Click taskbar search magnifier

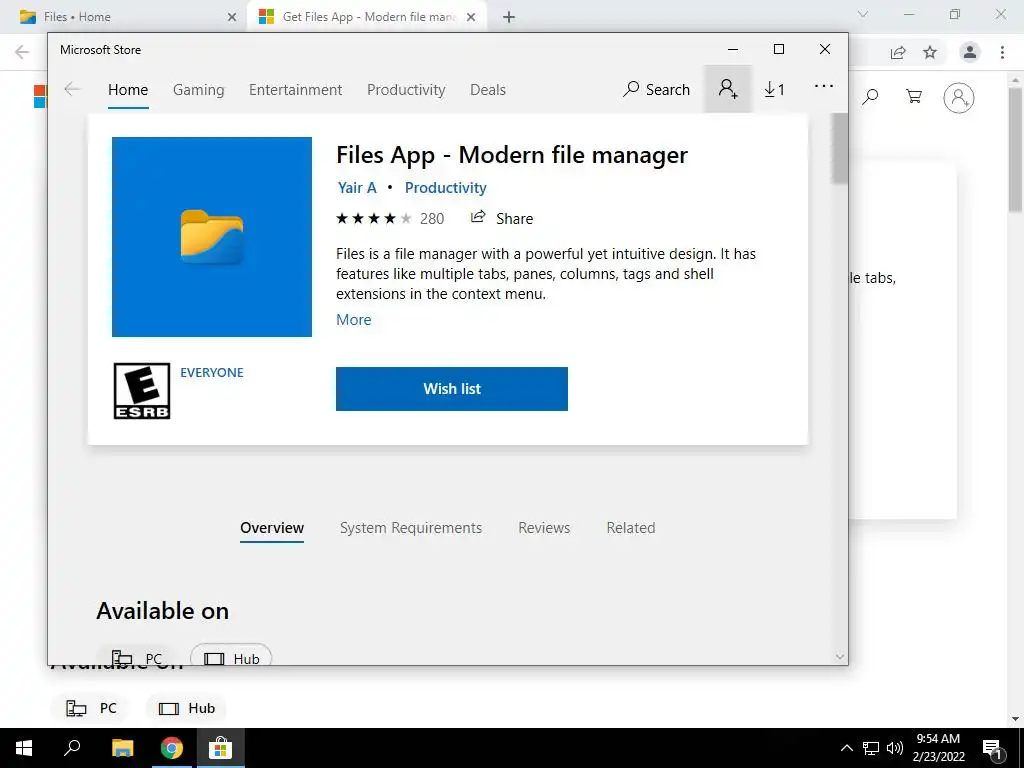coord(72,748)
